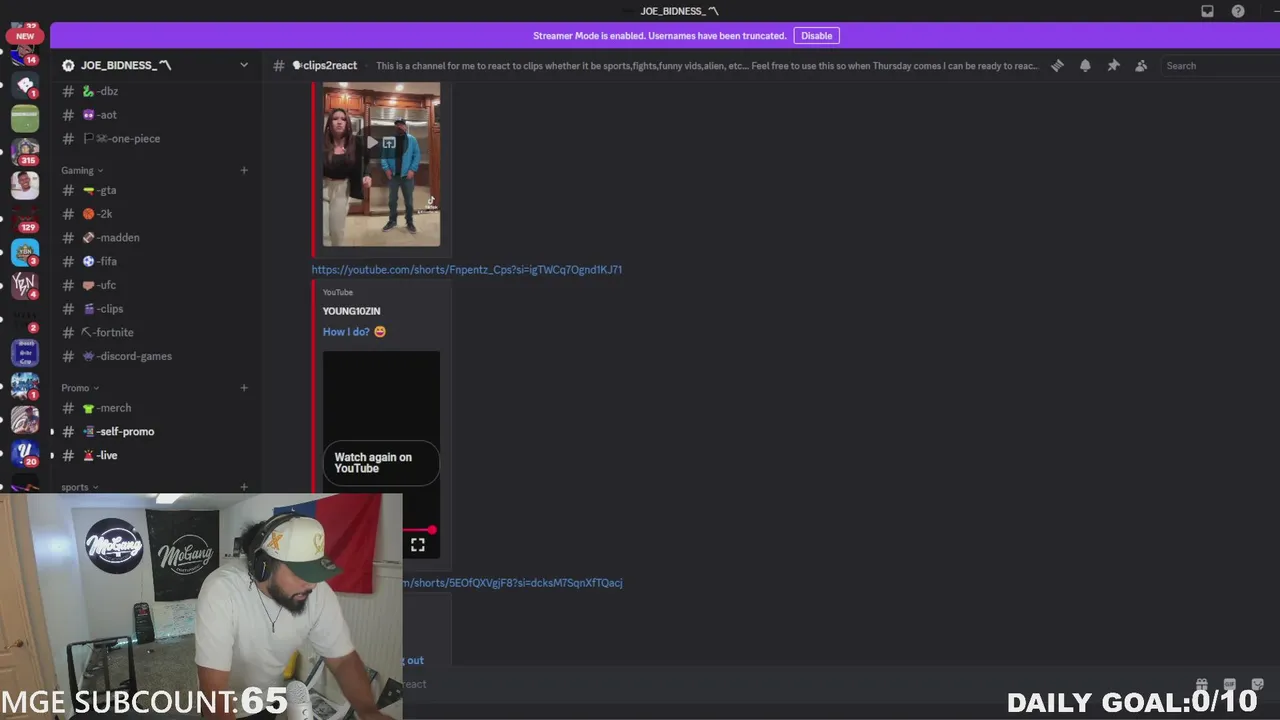The height and width of the screenshot is (720, 1280).
Task: Click the Search field in header
Action: tap(1220, 66)
